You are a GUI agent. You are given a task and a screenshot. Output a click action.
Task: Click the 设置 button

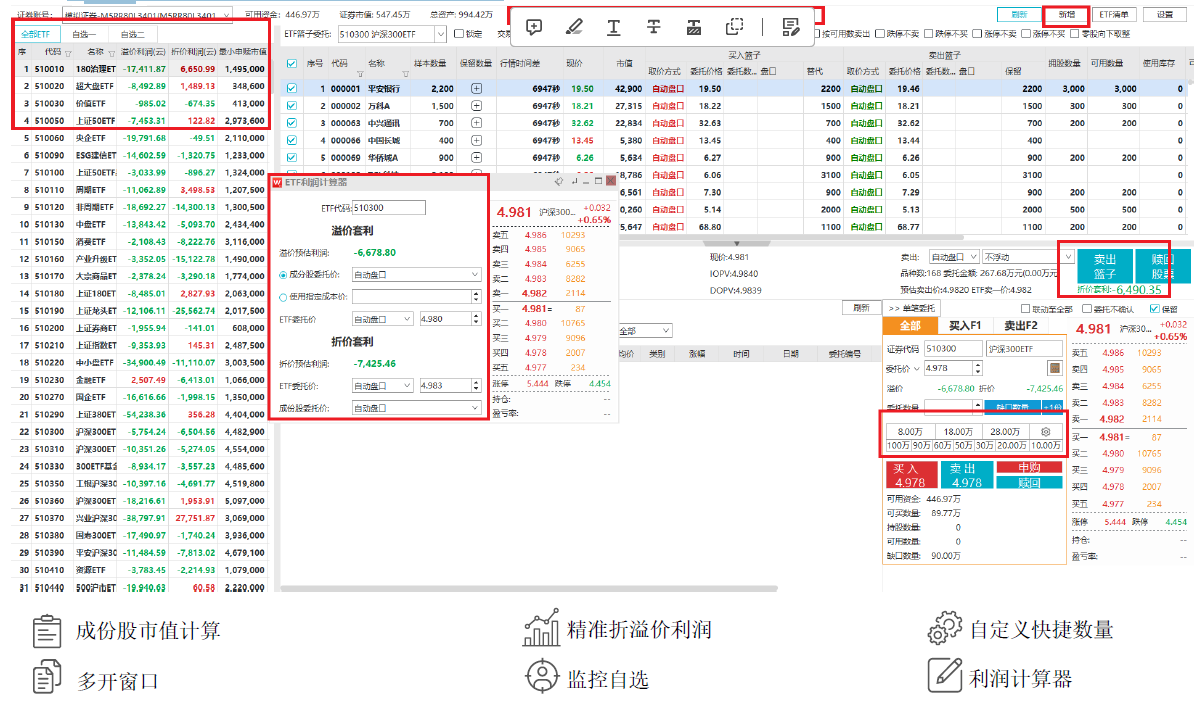point(1164,14)
